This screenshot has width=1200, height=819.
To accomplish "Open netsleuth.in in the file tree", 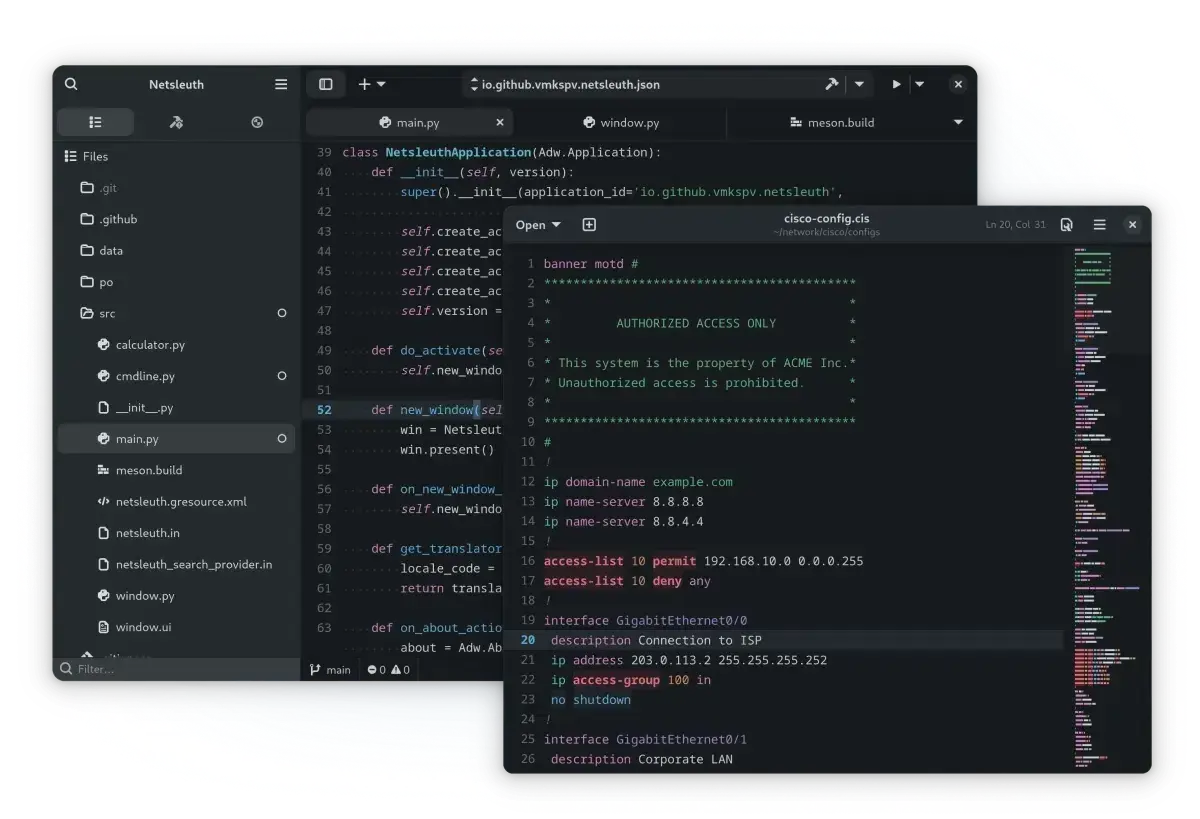I will [176, 533].
